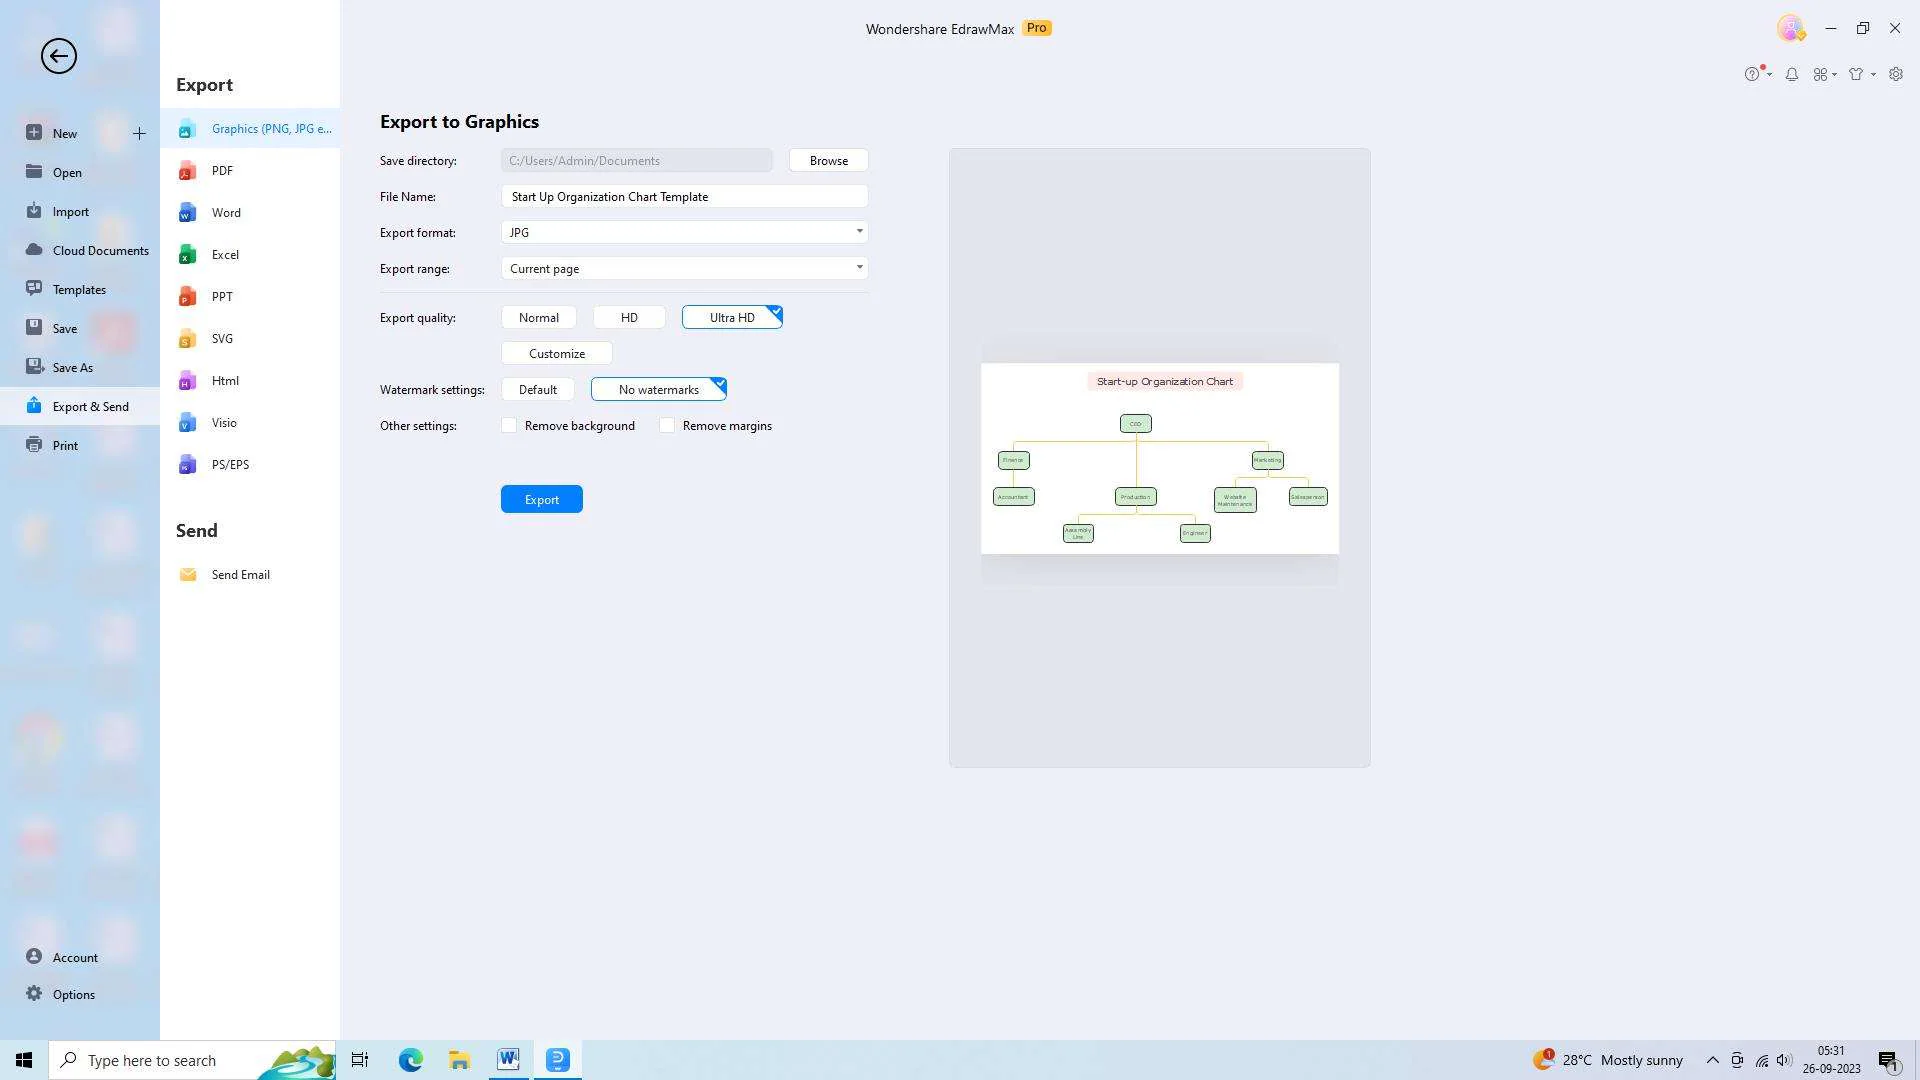Select the PS/EPS export format icon
1920x1080 pixels.
click(x=187, y=465)
